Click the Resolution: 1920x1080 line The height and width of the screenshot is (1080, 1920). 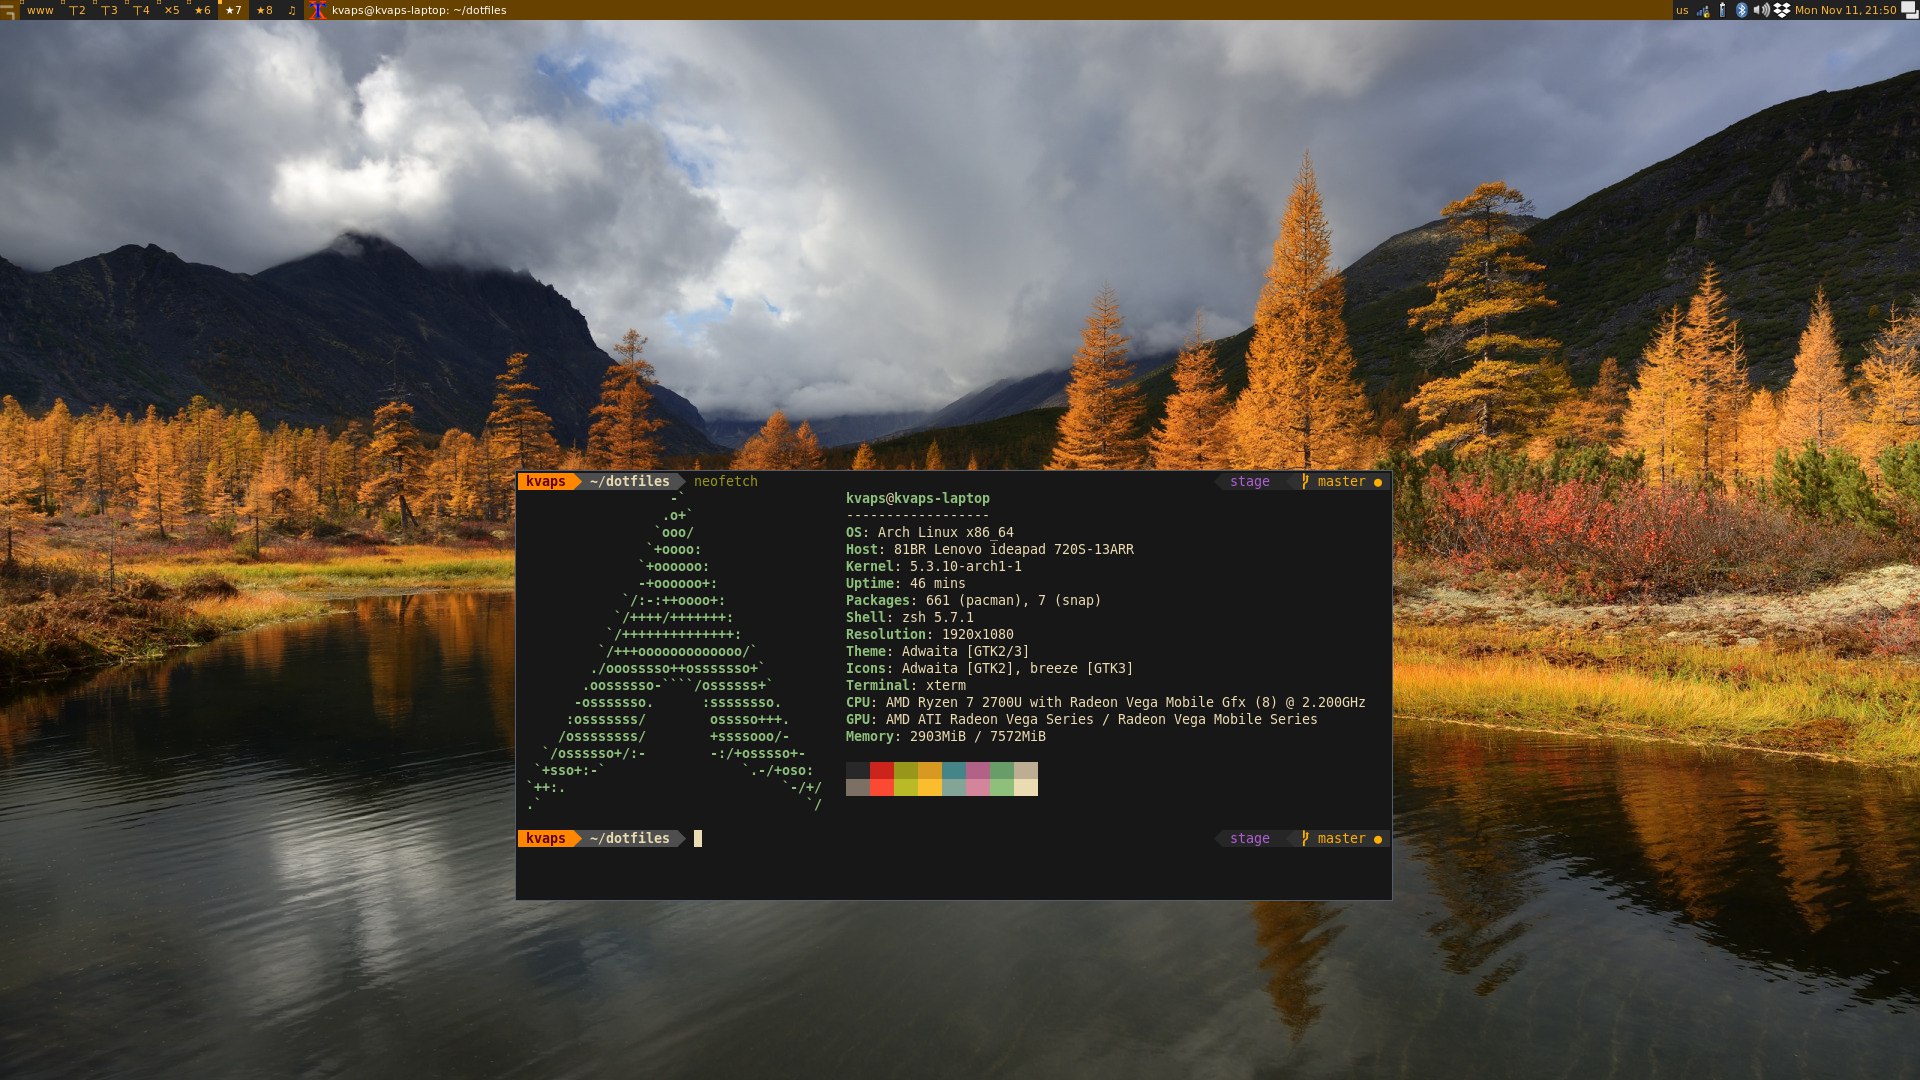[930, 634]
